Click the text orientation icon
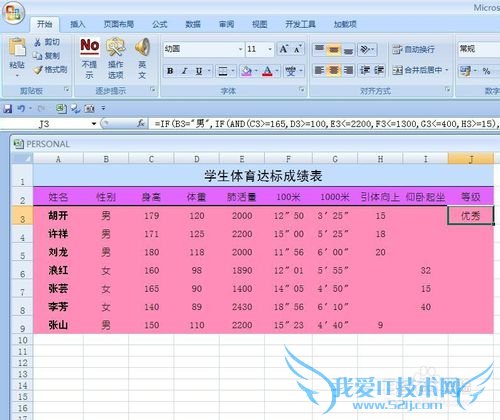The width and height of the screenshot is (500, 420). pos(365,50)
